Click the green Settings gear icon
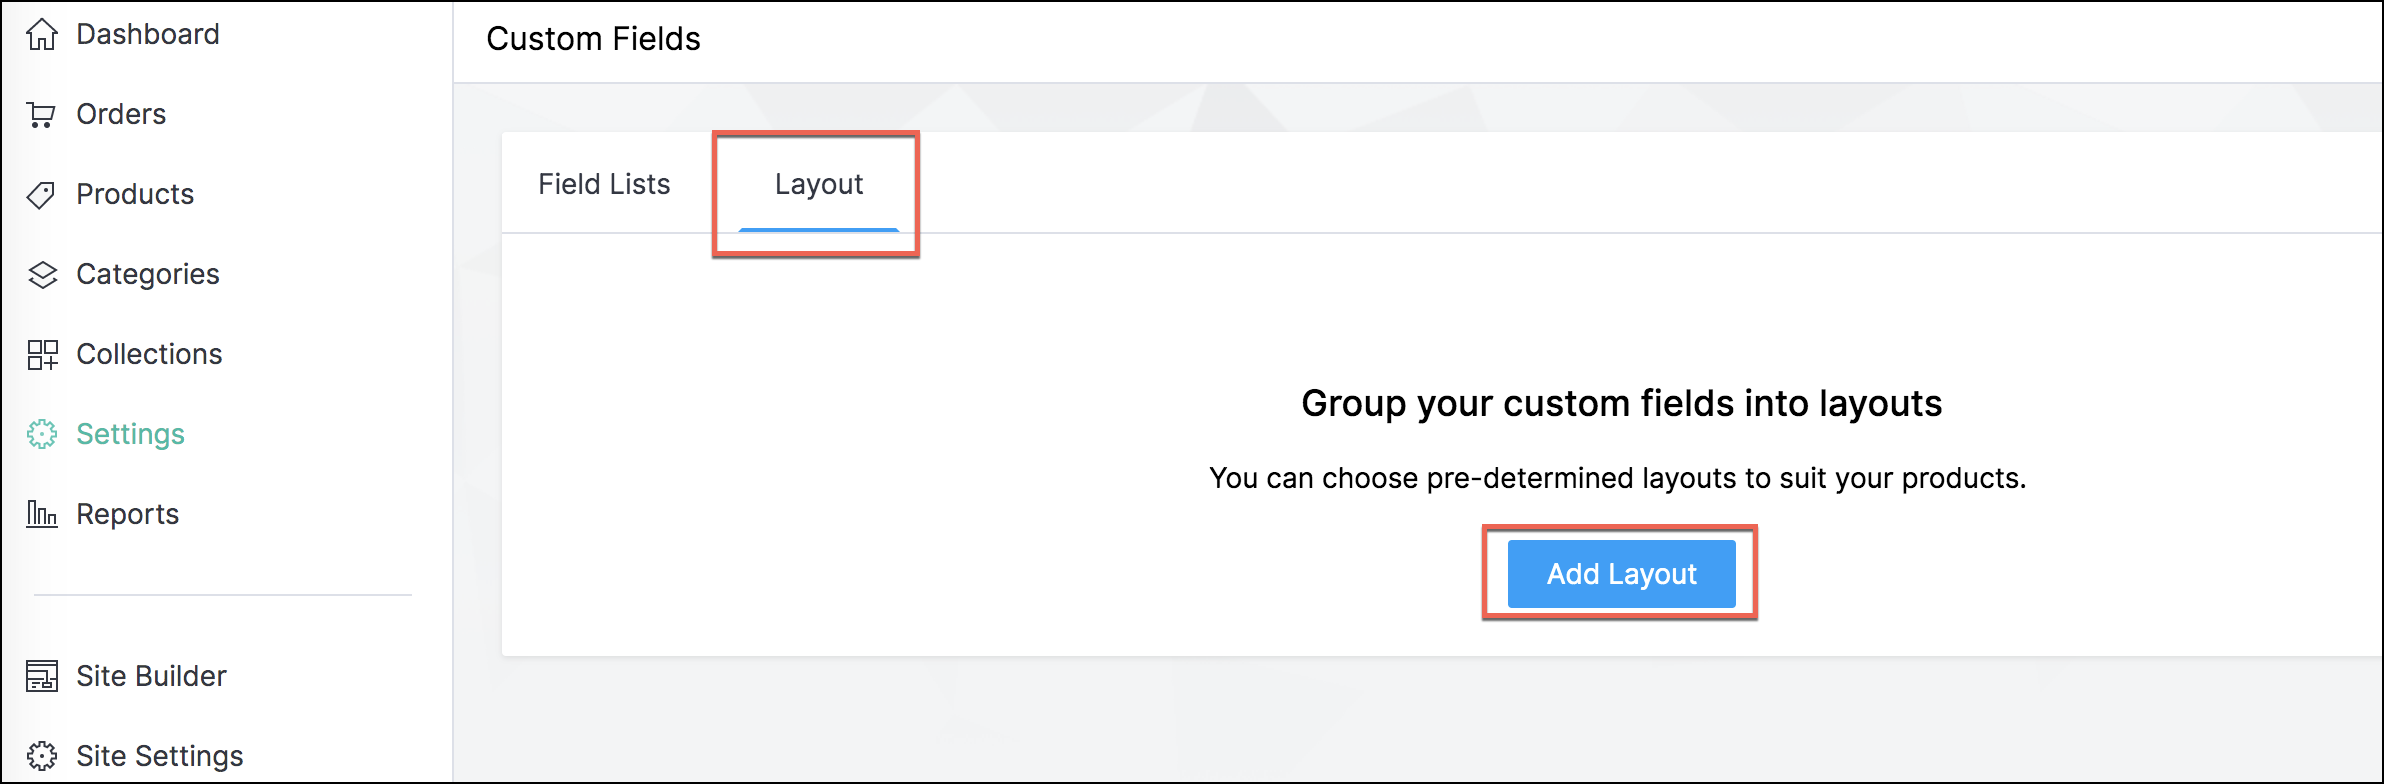Screen dimensions: 2384x784 pos(42,434)
